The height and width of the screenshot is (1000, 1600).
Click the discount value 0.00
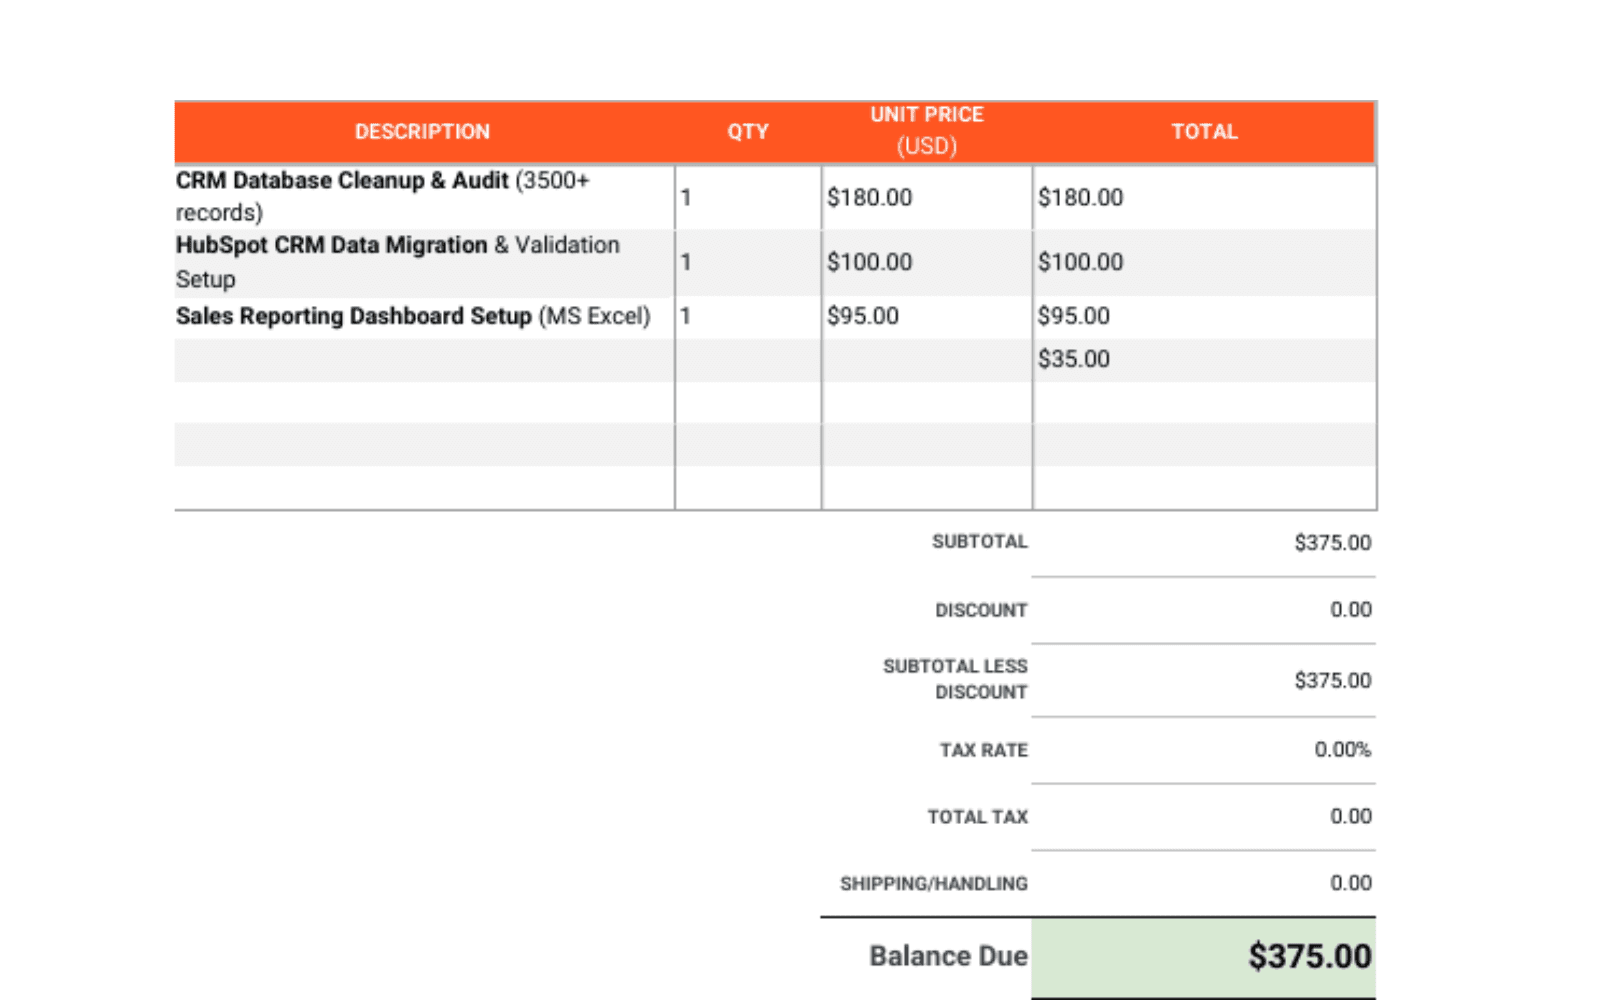[x=1351, y=609]
